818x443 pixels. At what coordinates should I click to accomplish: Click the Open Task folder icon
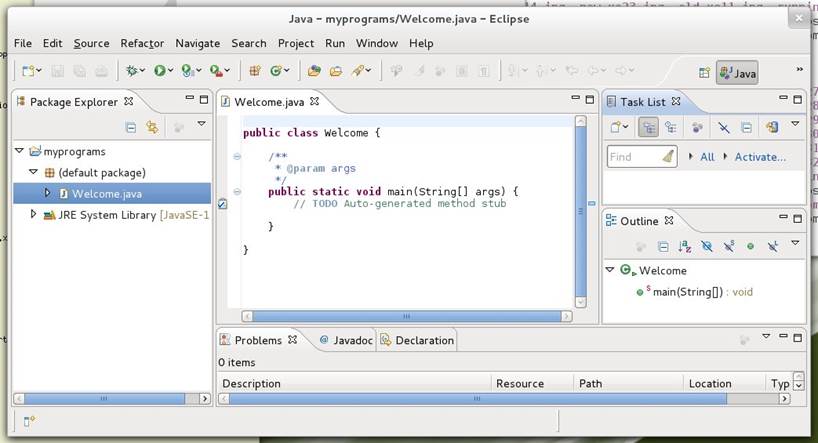pyautogui.click(x=335, y=71)
